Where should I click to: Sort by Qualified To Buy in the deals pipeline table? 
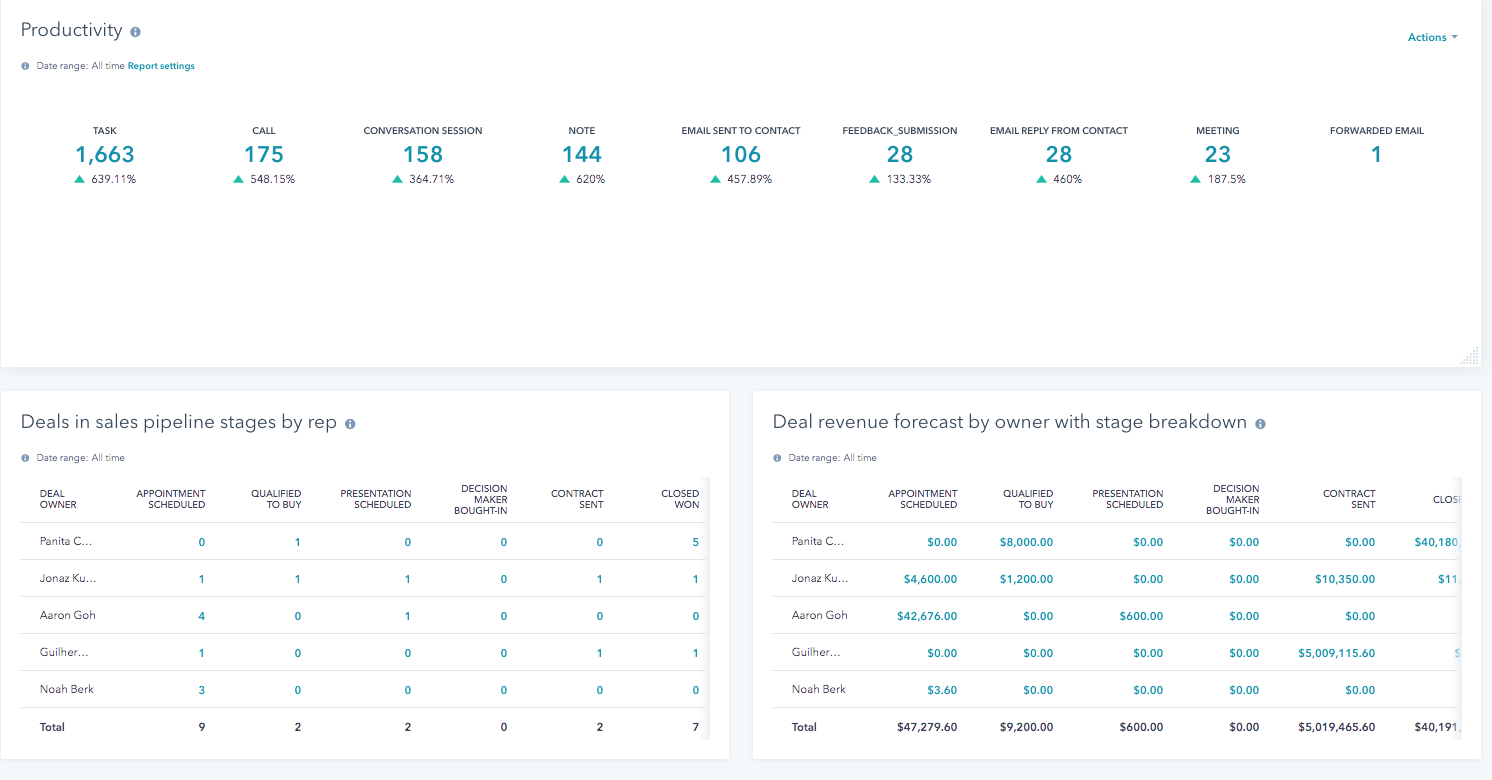click(276, 499)
